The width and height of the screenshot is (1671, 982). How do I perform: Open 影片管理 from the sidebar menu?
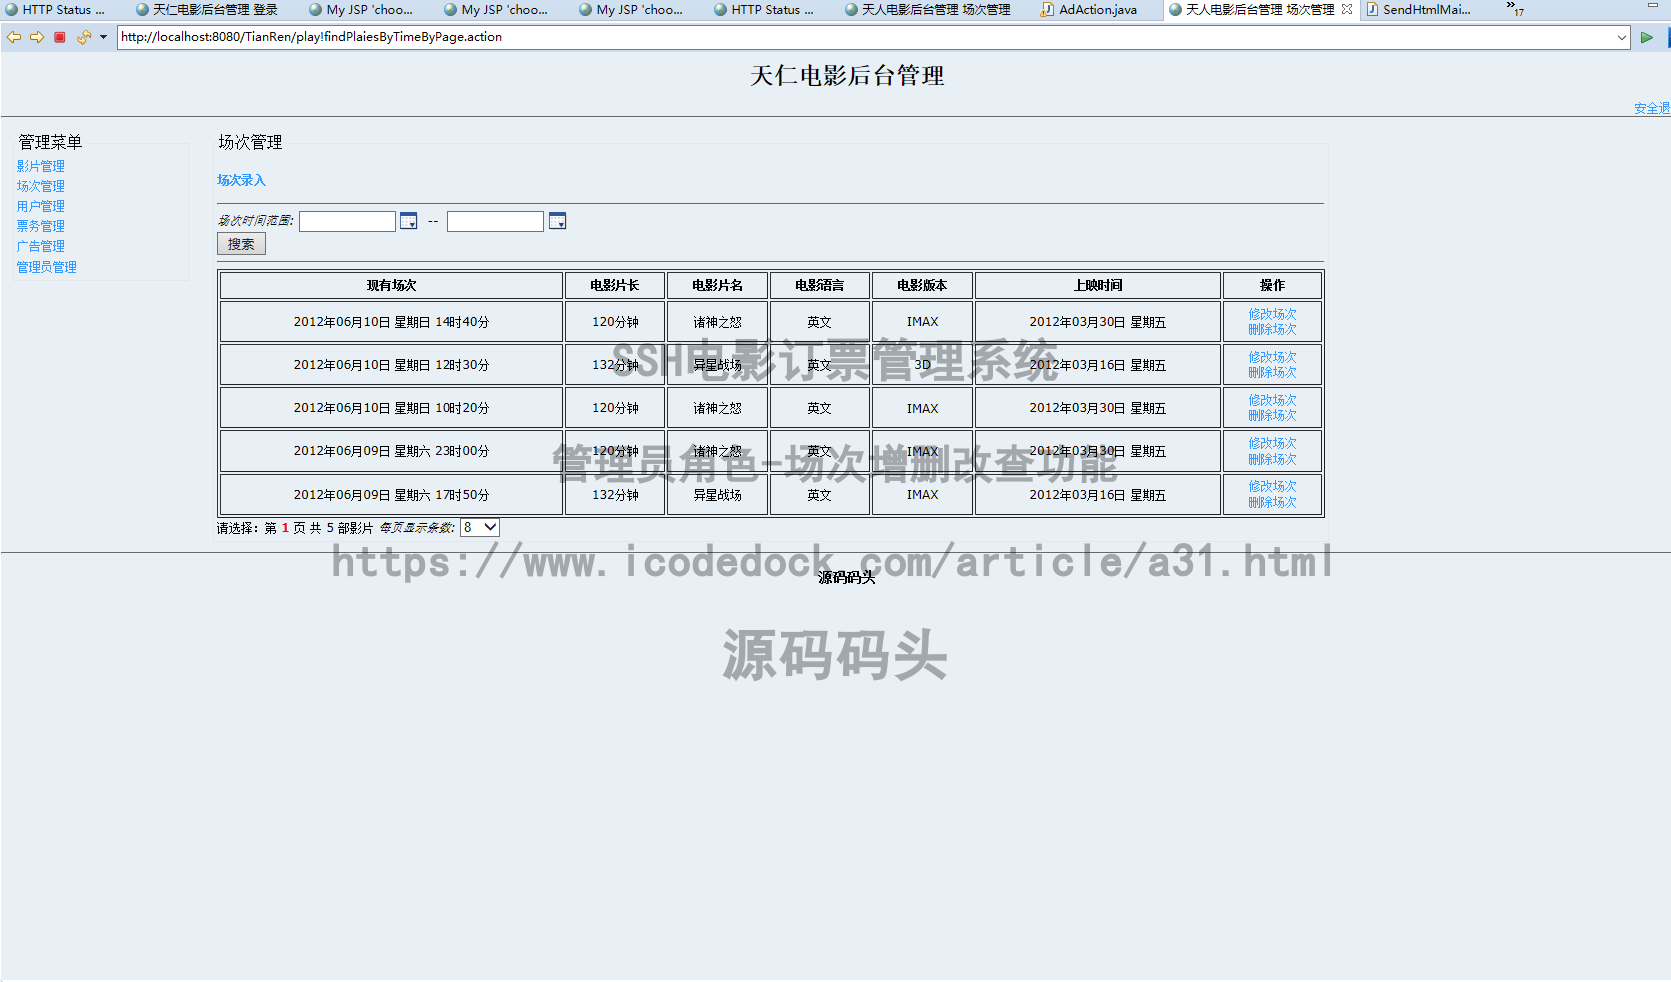40,165
